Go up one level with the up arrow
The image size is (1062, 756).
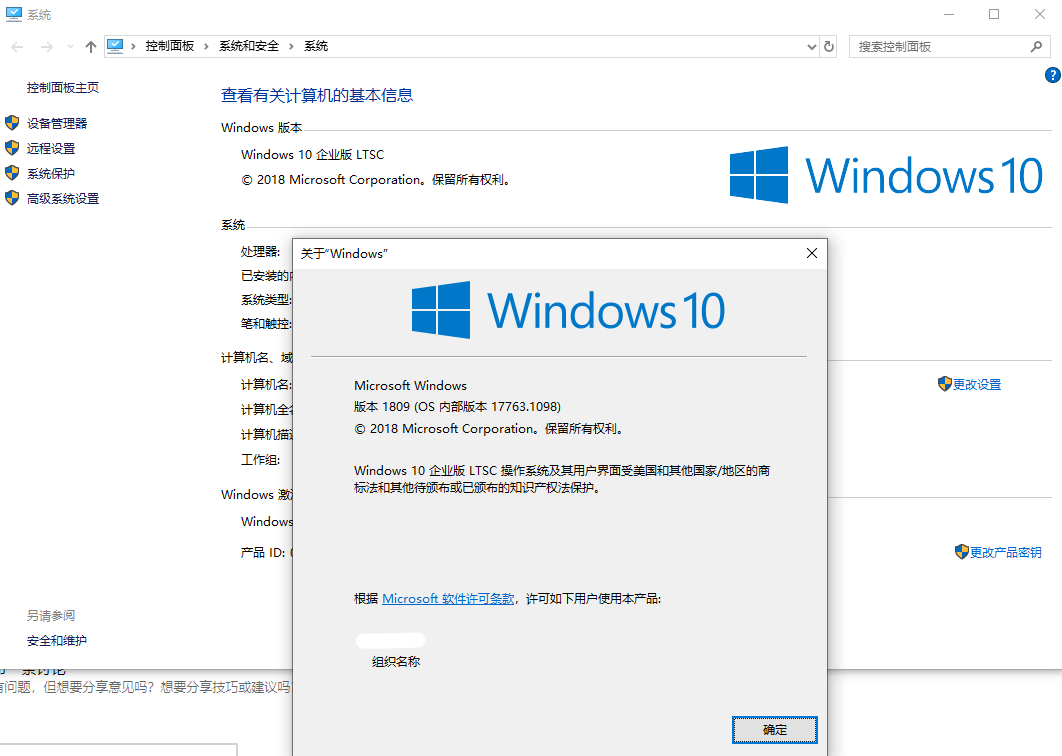pyautogui.click(x=91, y=47)
